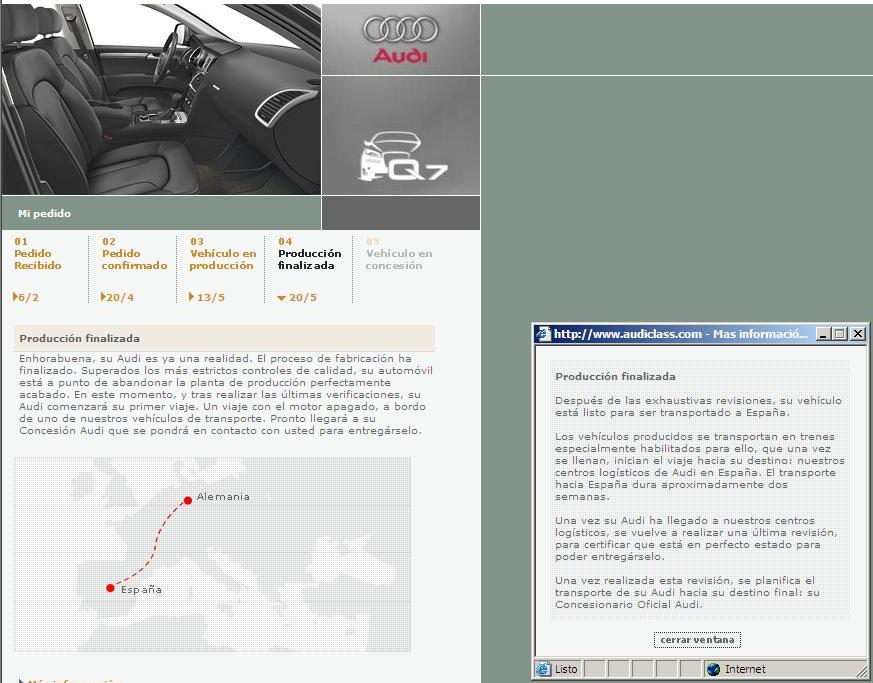Minimize the audiclass.com popup window
The width and height of the screenshot is (873, 683).
click(x=823, y=334)
